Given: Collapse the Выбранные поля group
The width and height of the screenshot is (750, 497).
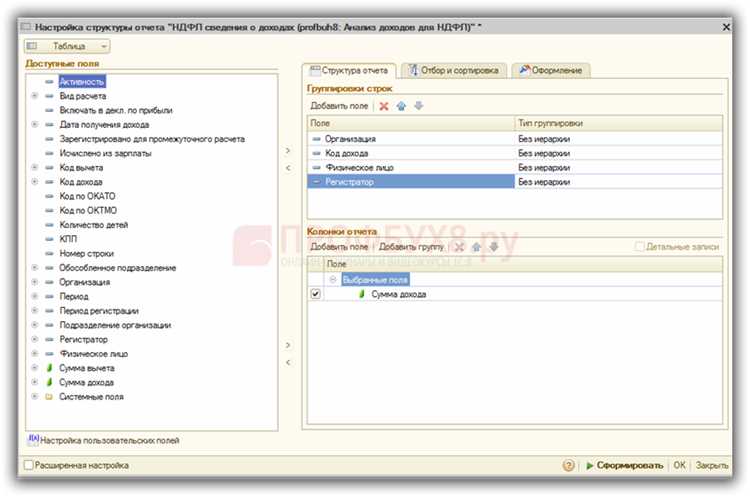Looking at the screenshot, I should 333,279.
